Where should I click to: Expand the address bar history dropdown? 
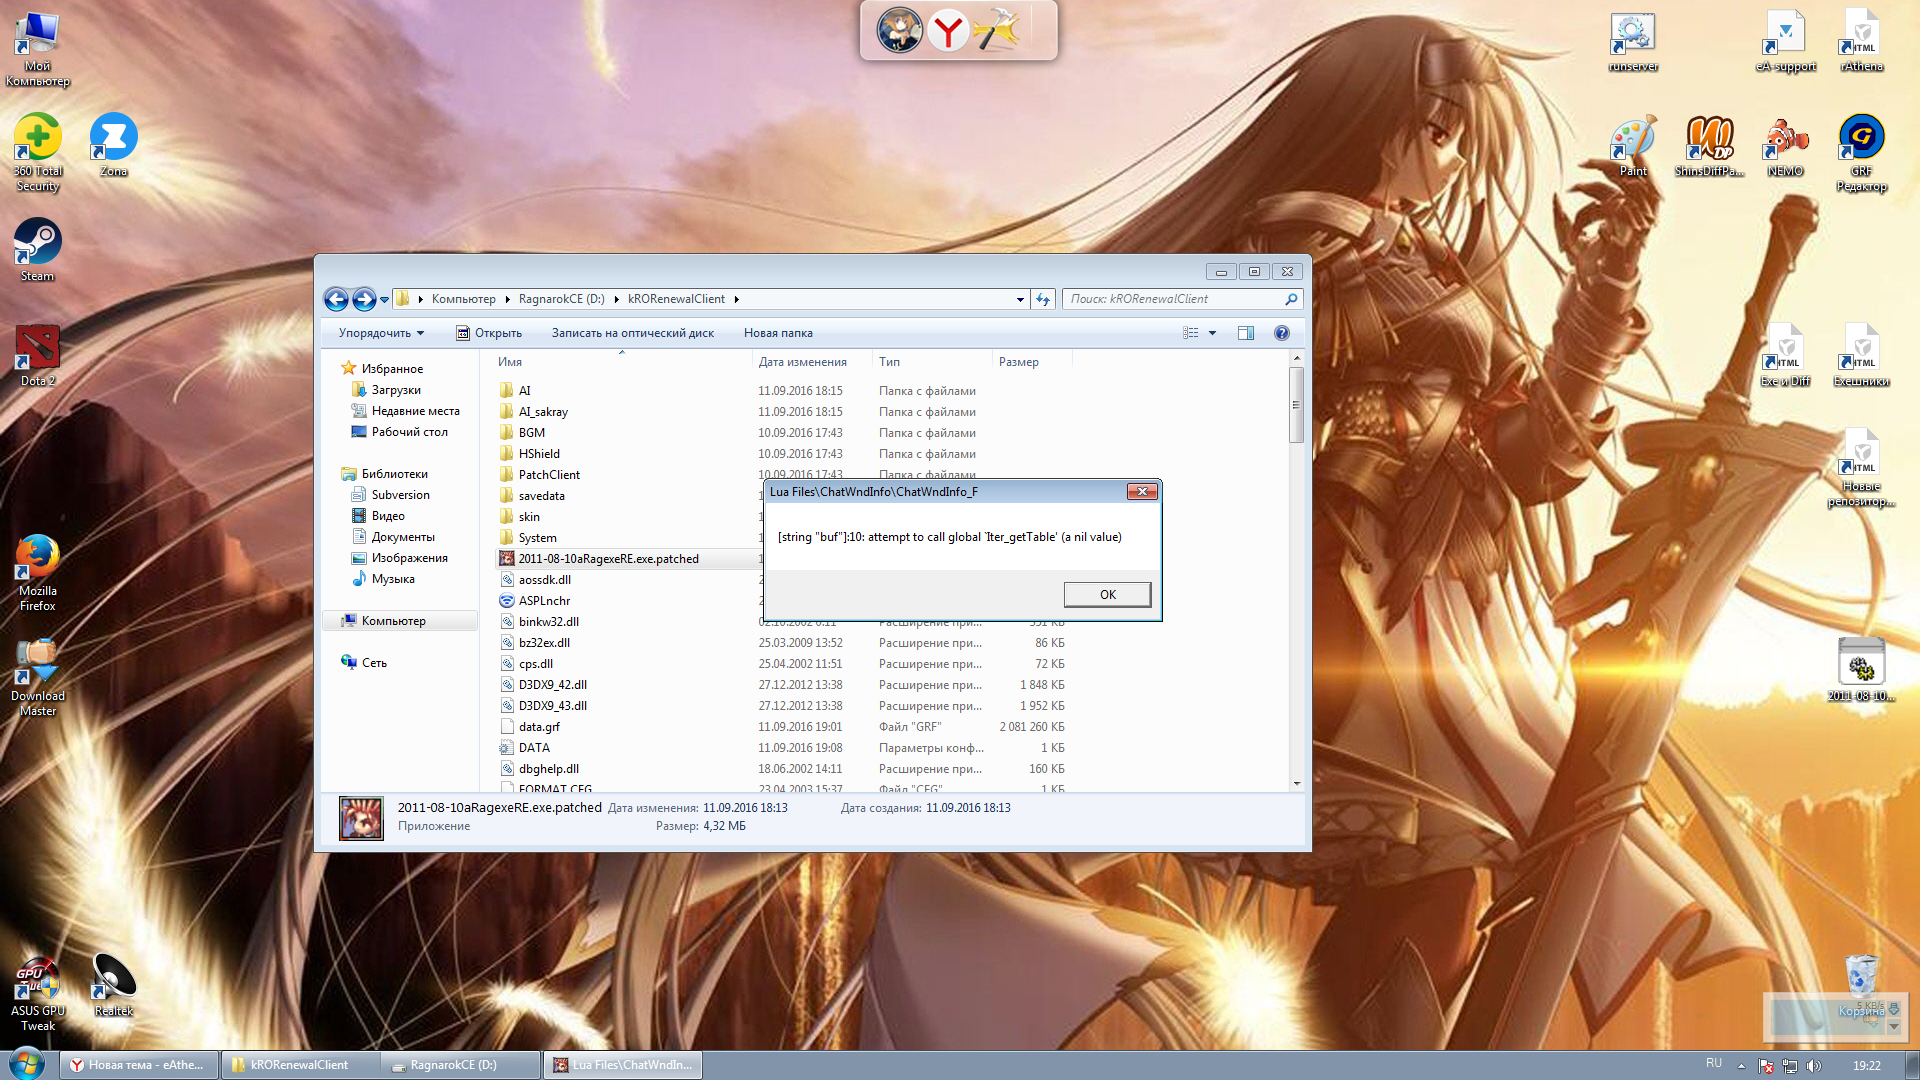click(1020, 299)
